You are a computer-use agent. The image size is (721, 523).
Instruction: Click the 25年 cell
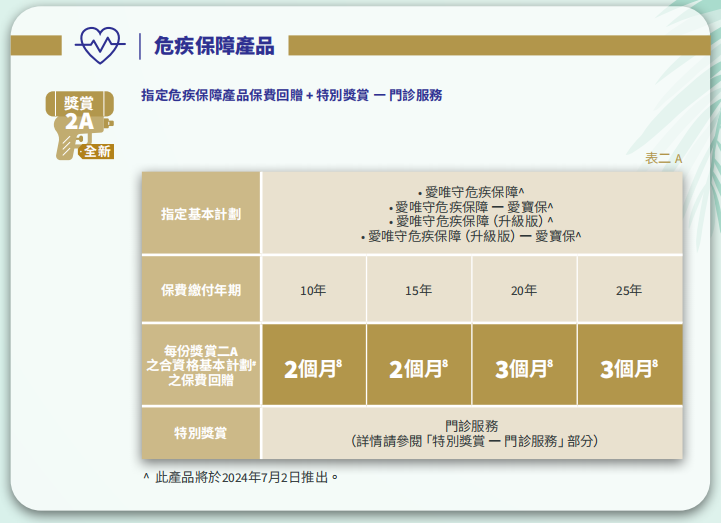click(629, 290)
